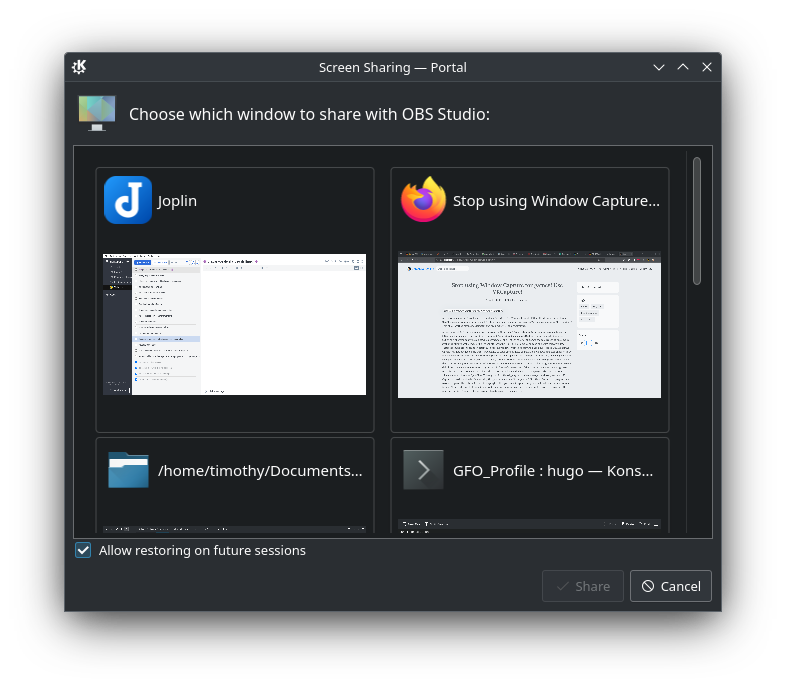Click the 'Allow restoring on future sessions' label
The height and width of the screenshot is (688, 786).
[202, 550]
